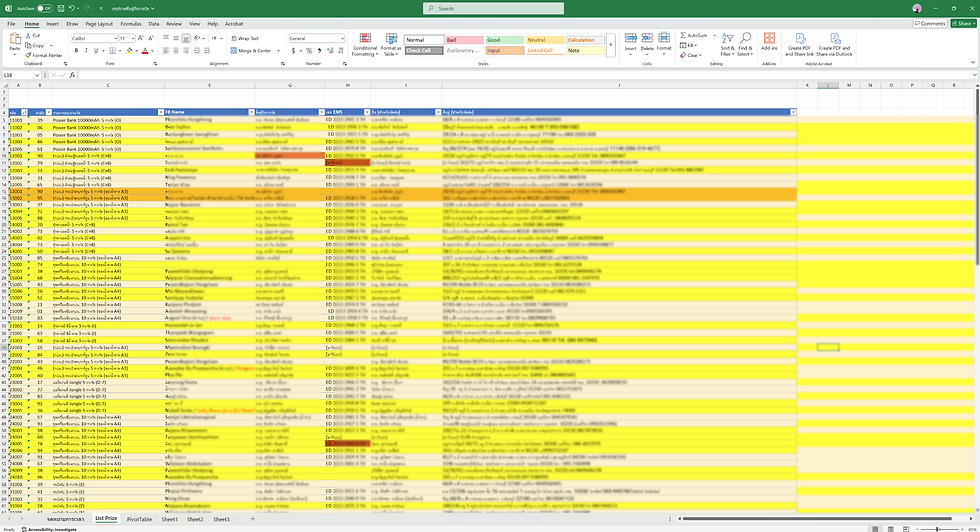Open the Page Layout ribbon tab

(99, 24)
